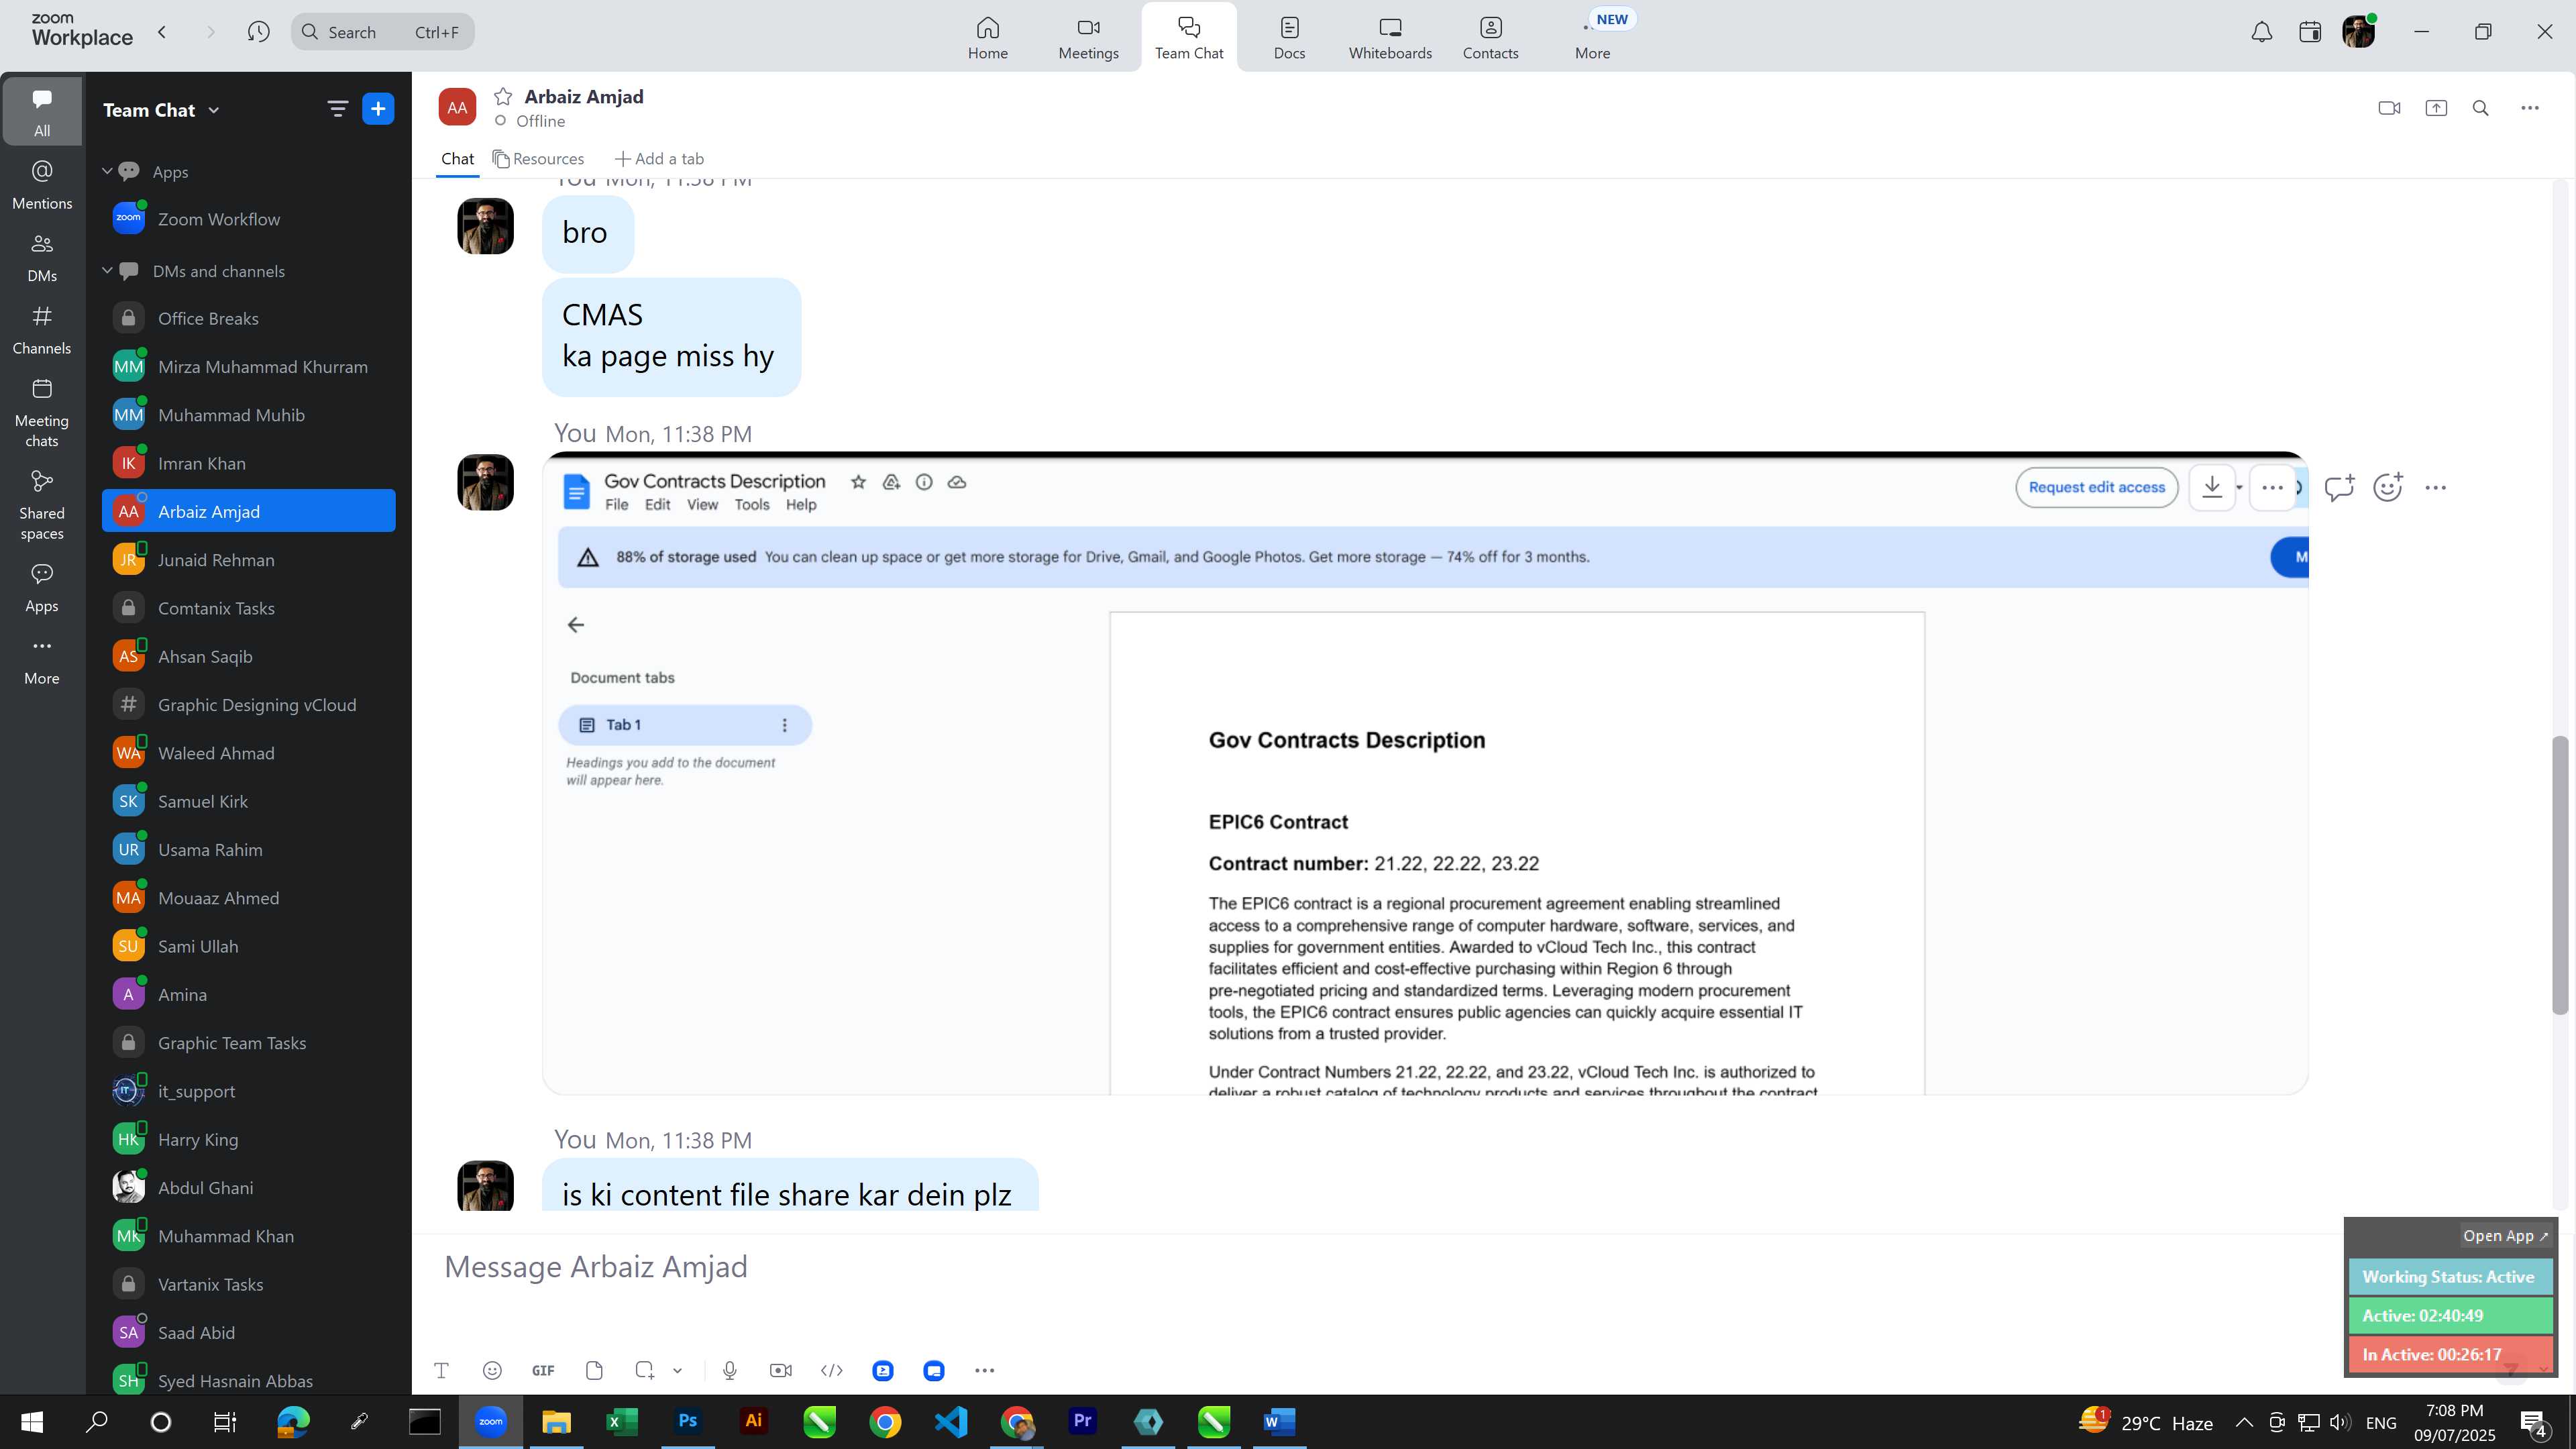Select Apps in the left sidebar
This screenshot has height=1449, width=2576.
[42, 588]
